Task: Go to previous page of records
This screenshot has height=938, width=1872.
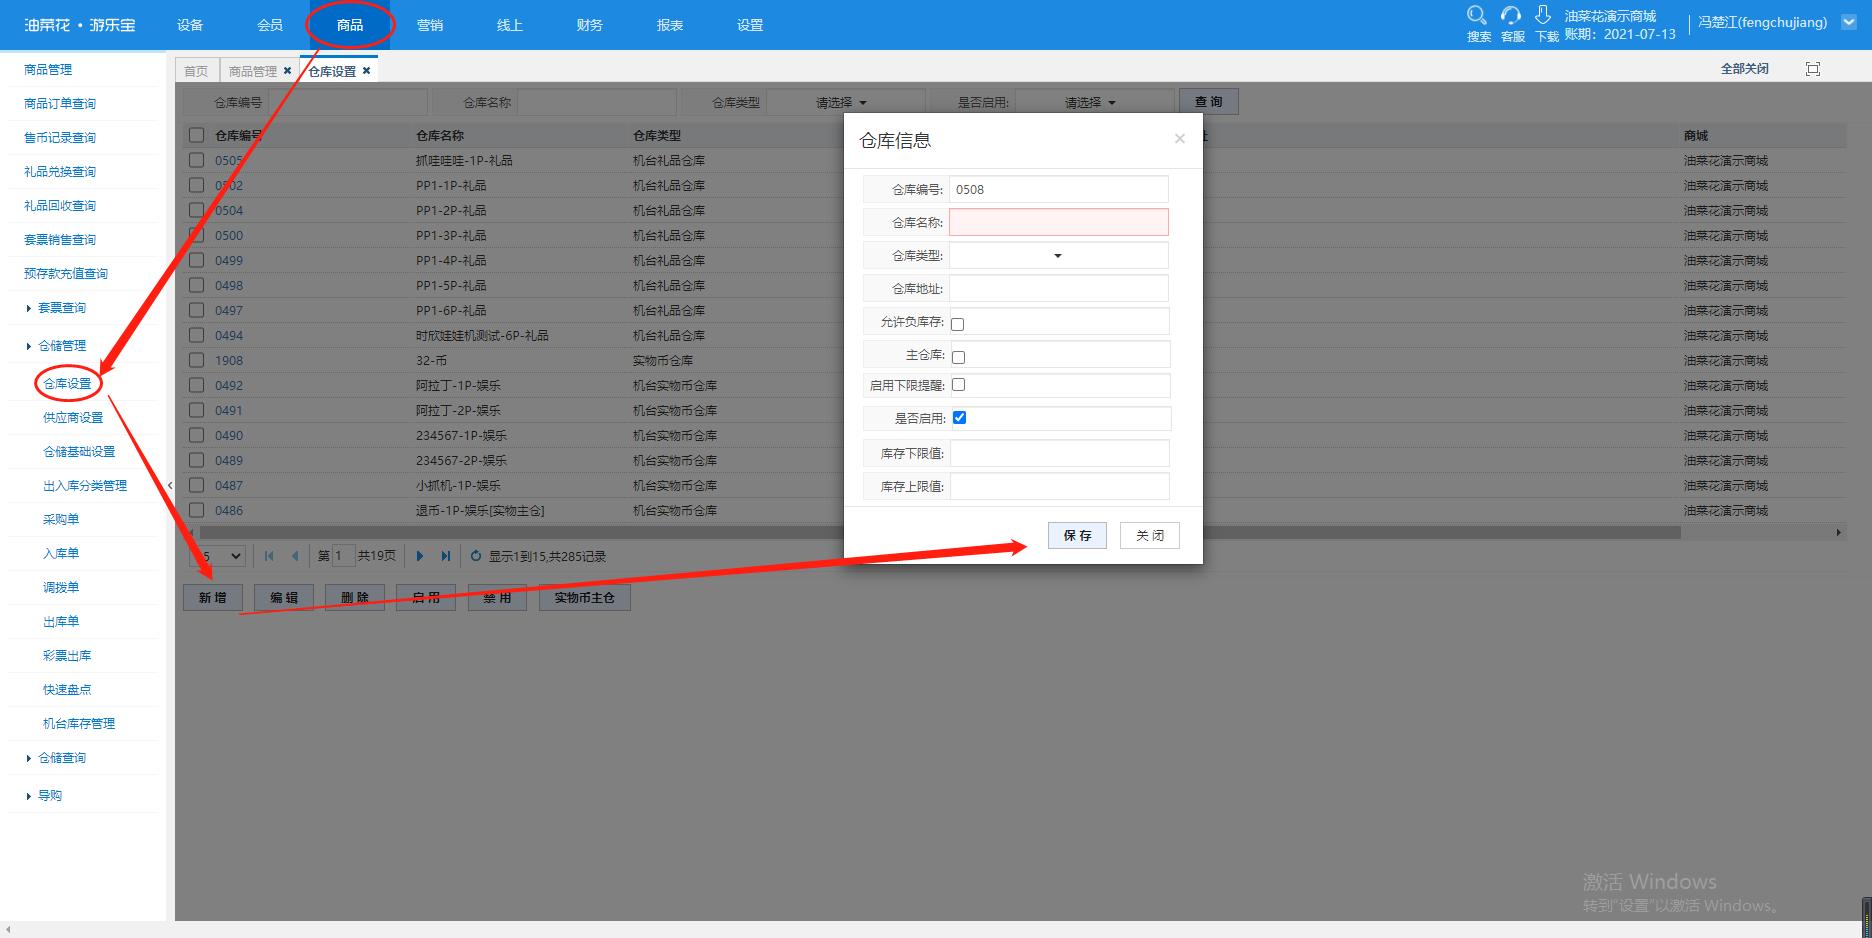Action: click(x=295, y=556)
